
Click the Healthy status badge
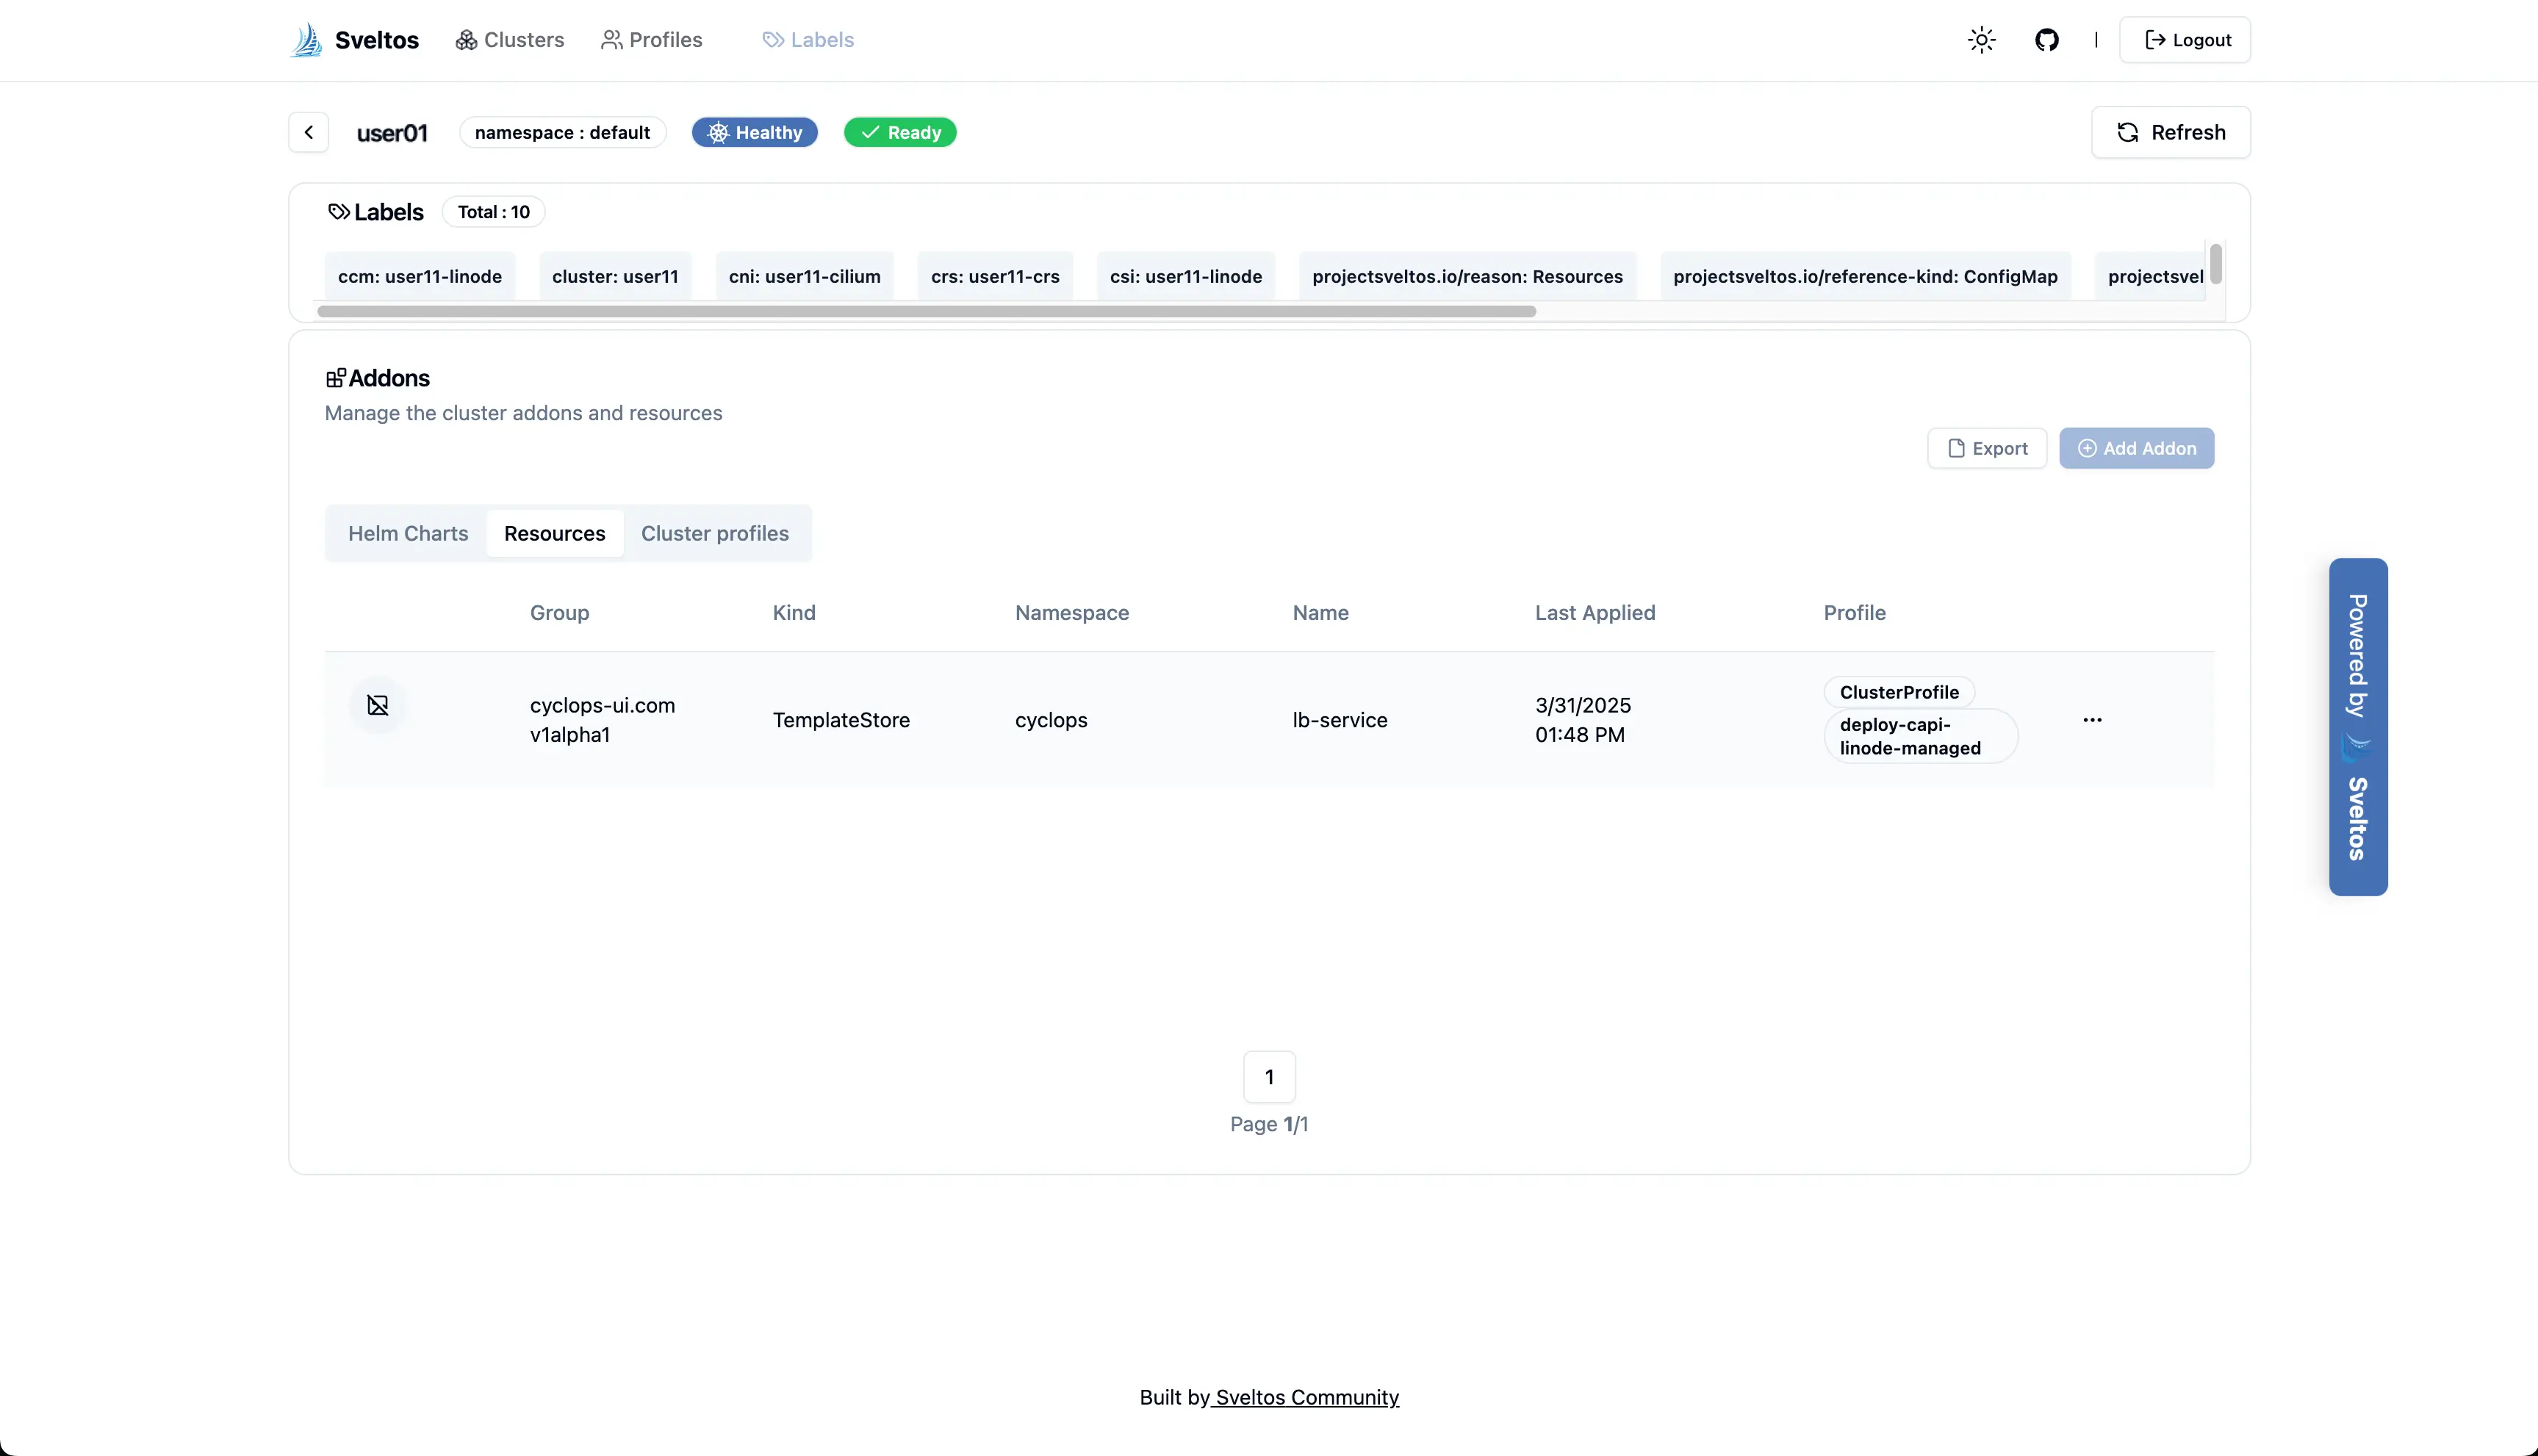[755, 132]
